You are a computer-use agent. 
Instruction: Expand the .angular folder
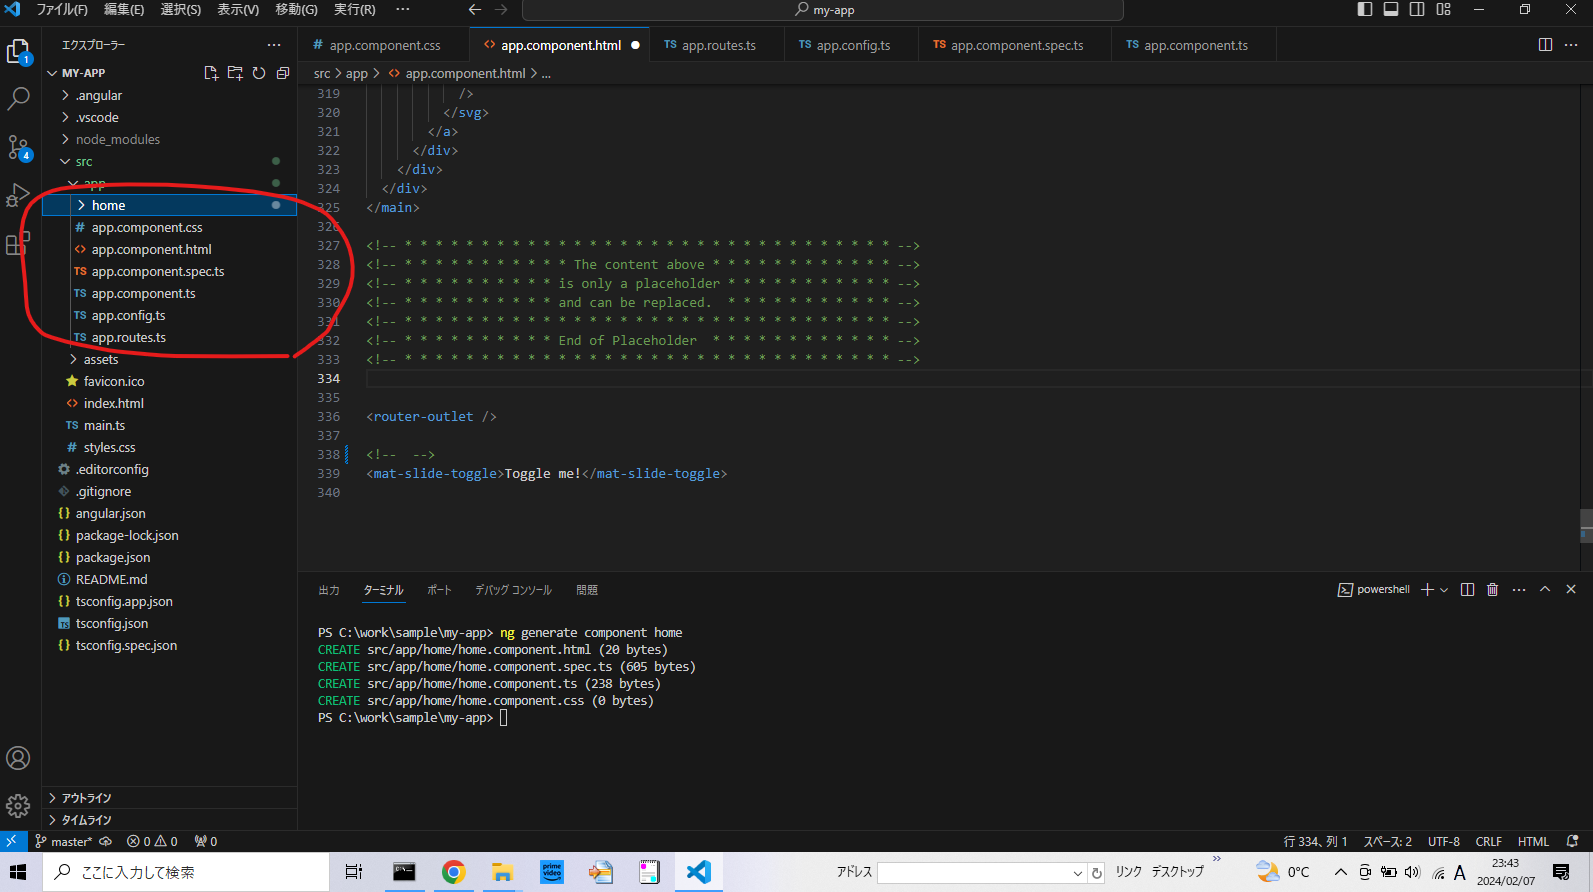(x=169, y=95)
